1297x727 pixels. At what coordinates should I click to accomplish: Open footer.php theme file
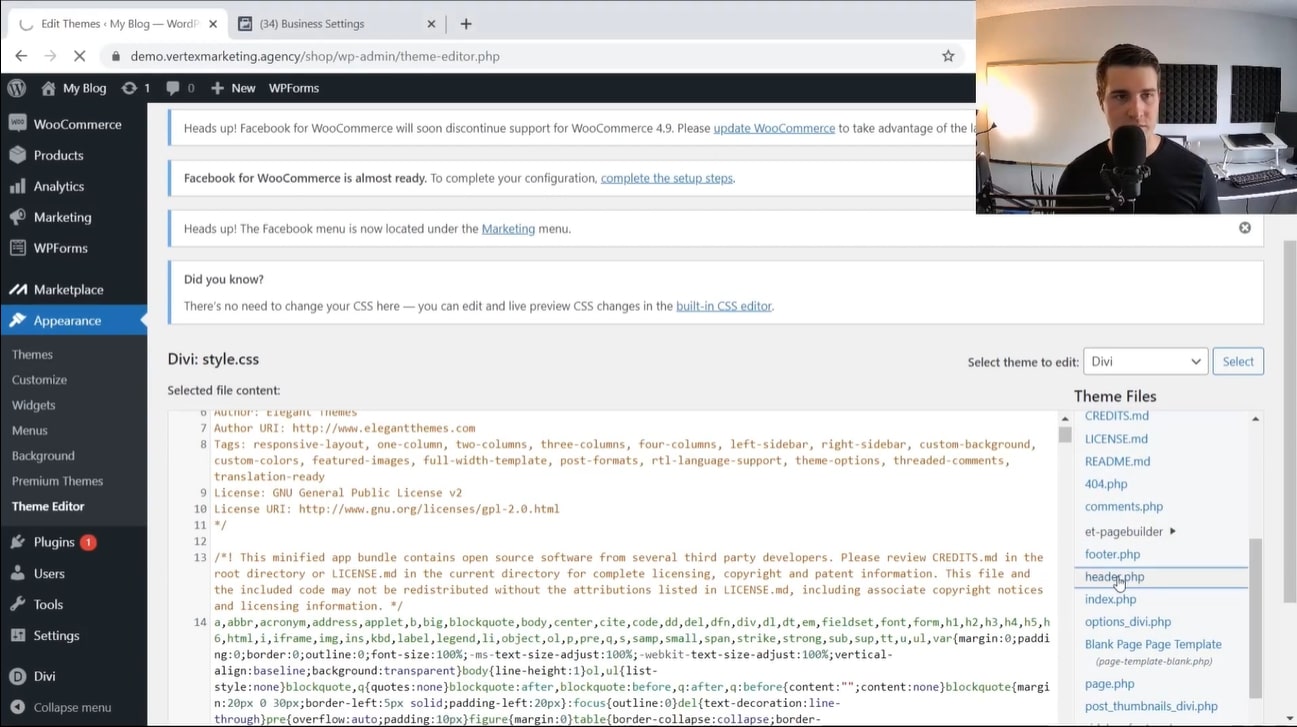click(x=1112, y=554)
